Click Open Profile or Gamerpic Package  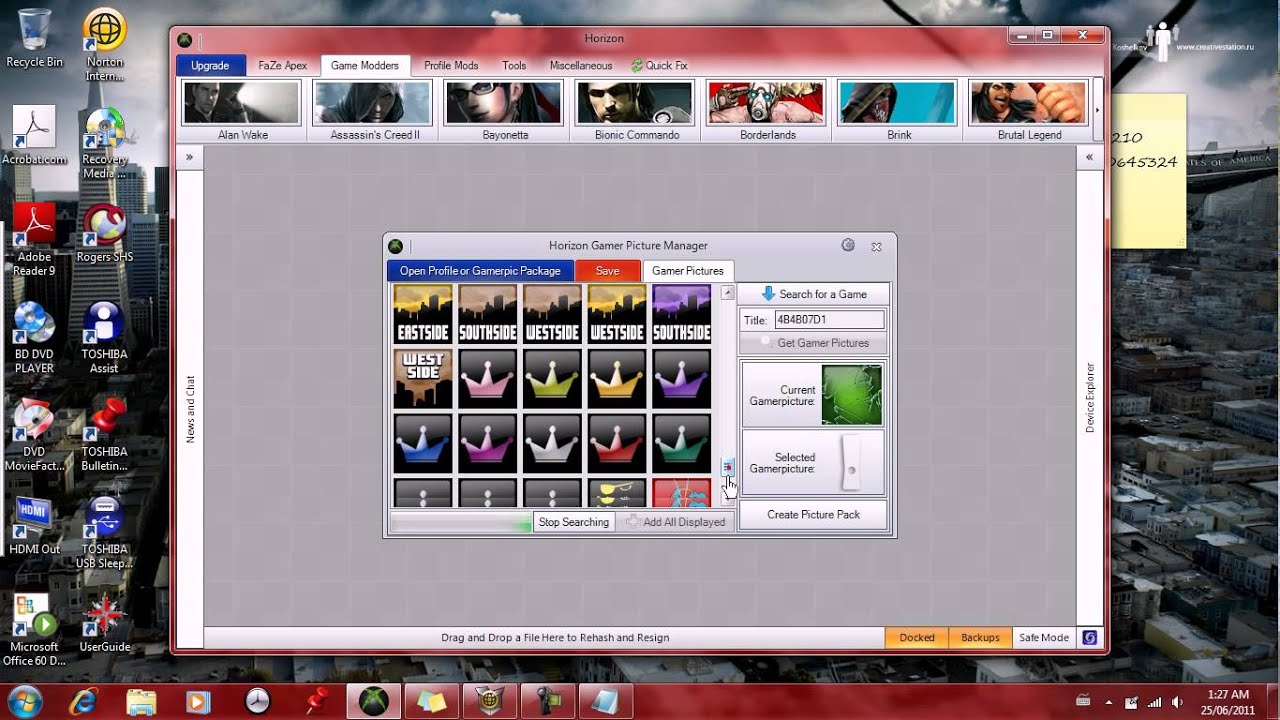coord(480,271)
